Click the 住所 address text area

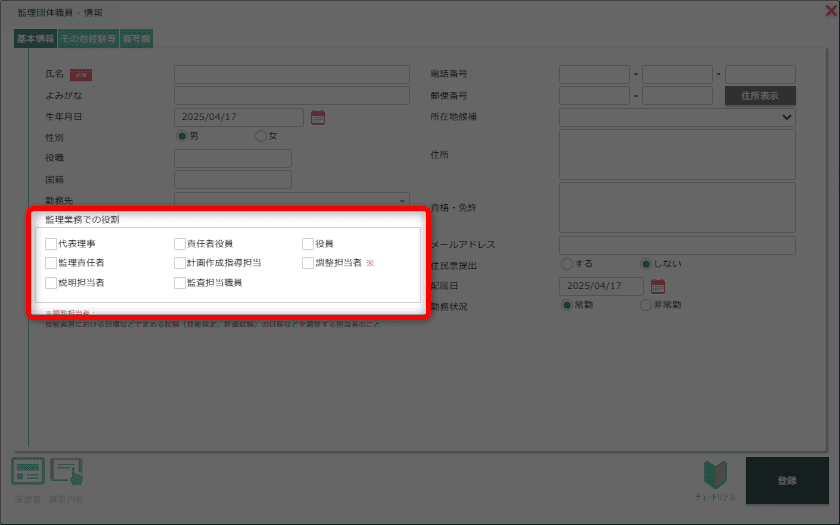pyautogui.click(x=677, y=154)
